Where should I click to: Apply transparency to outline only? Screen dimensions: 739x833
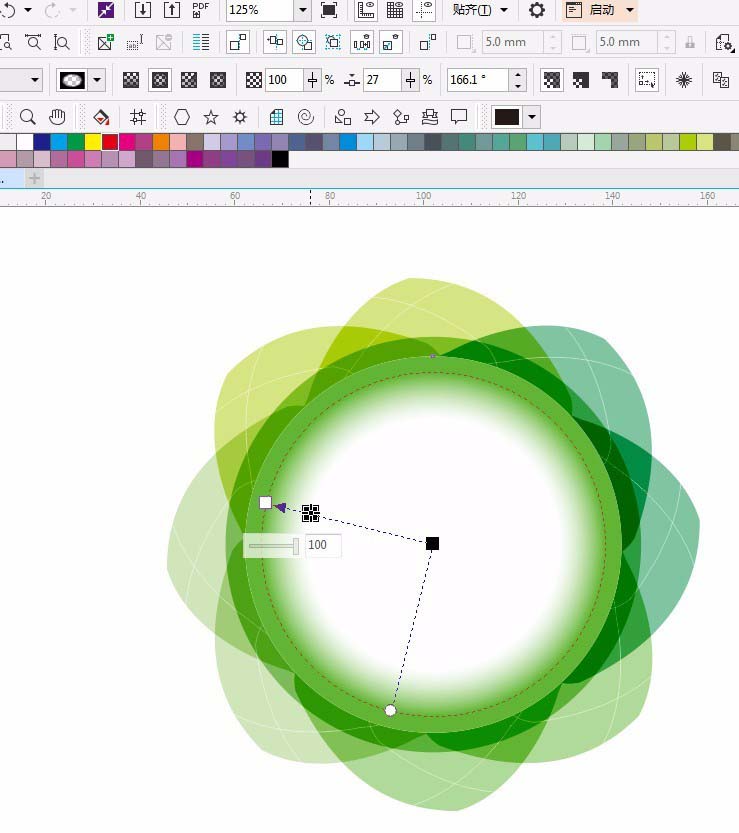tap(610, 80)
